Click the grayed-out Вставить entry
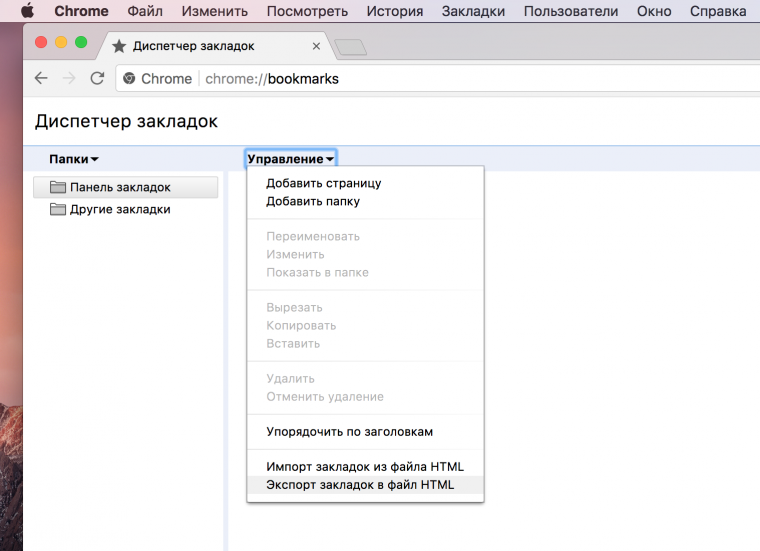This screenshot has width=760, height=551. [365, 344]
